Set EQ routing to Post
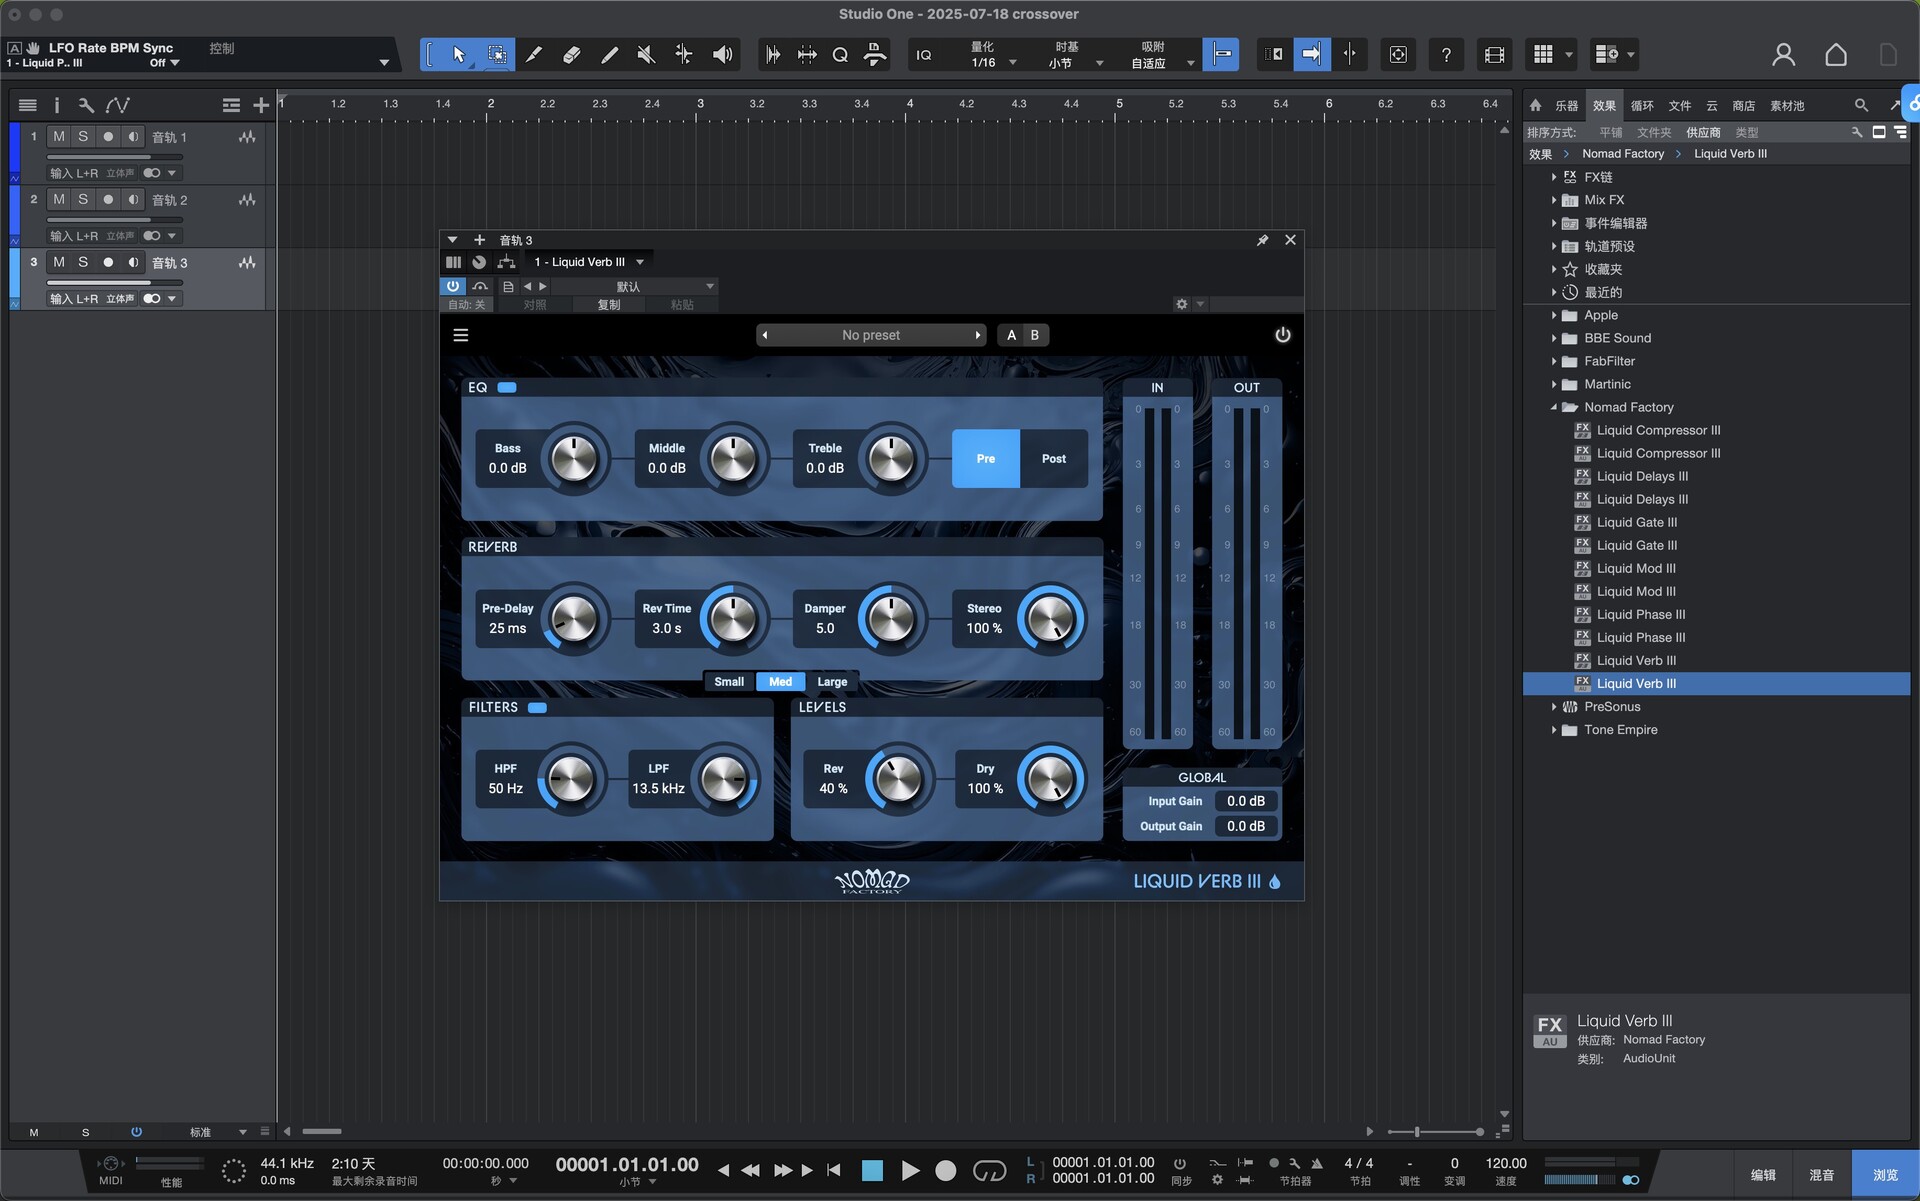This screenshot has width=1920, height=1201. pos(1054,459)
